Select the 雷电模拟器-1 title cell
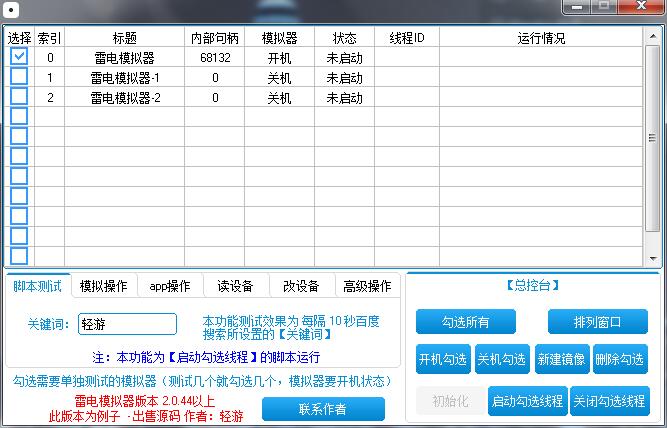 coord(125,77)
